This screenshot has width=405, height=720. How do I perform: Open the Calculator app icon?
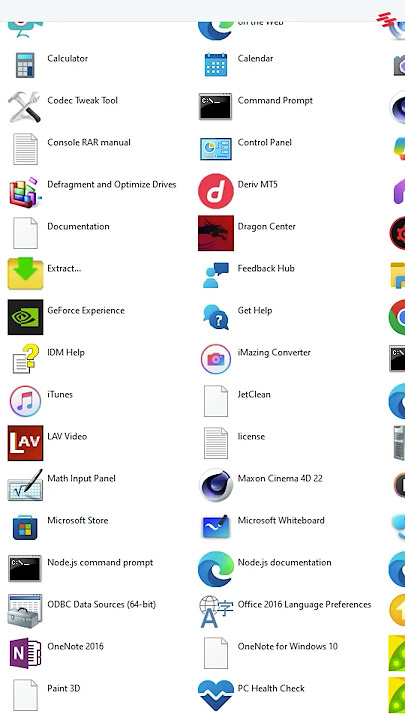[x=25, y=65]
